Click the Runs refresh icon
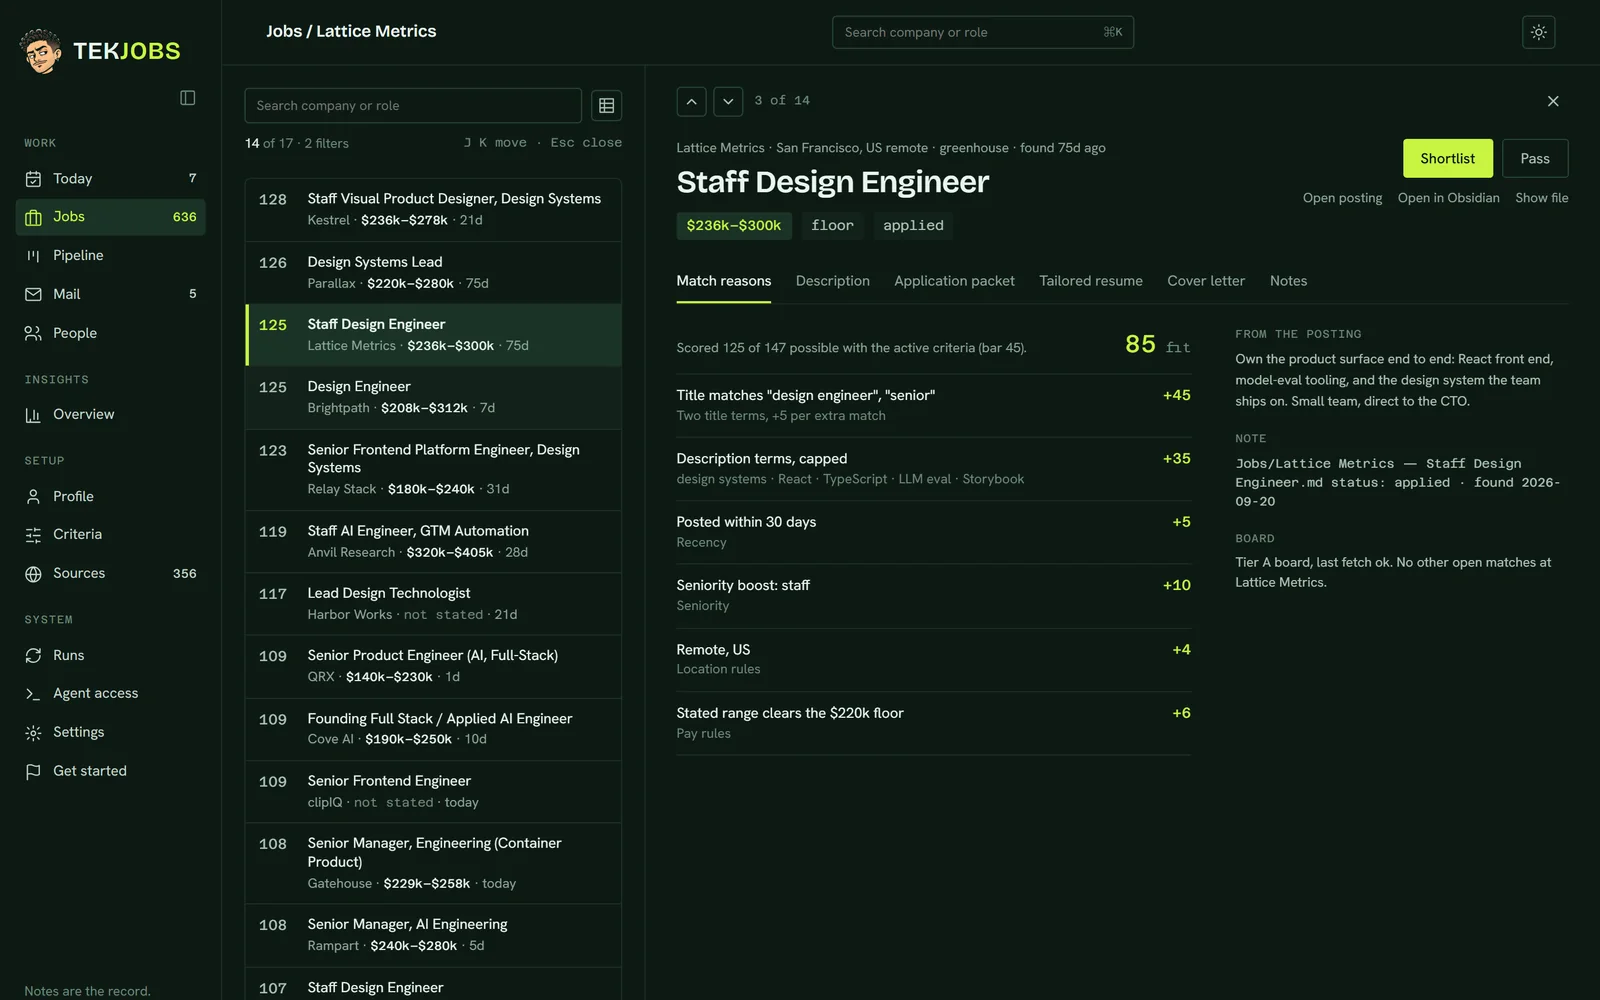The width and height of the screenshot is (1600, 1000). (33, 656)
